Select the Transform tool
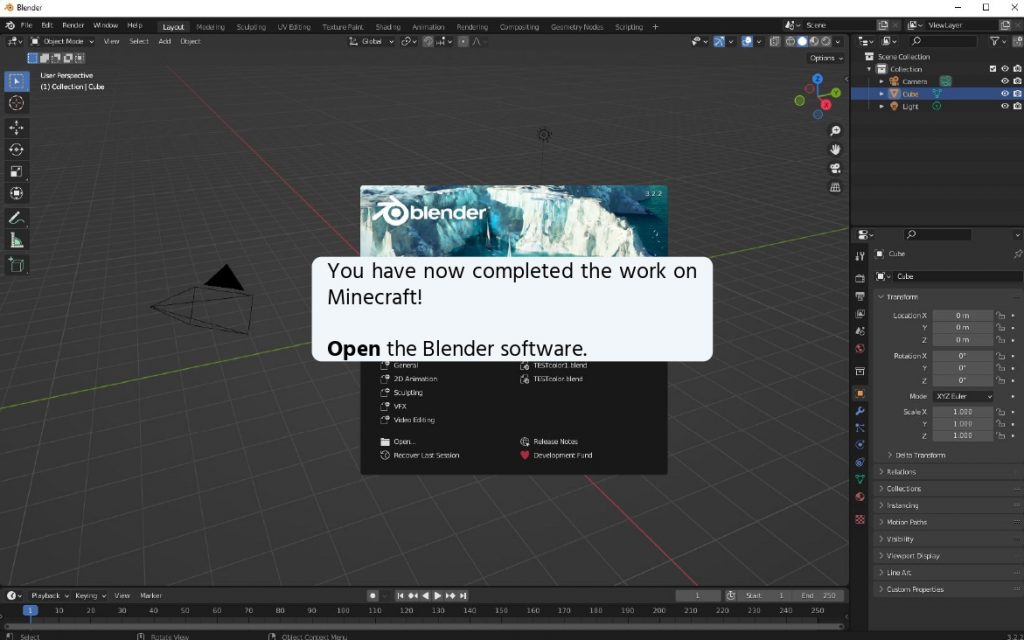1024x640 pixels. [x=16, y=193]
